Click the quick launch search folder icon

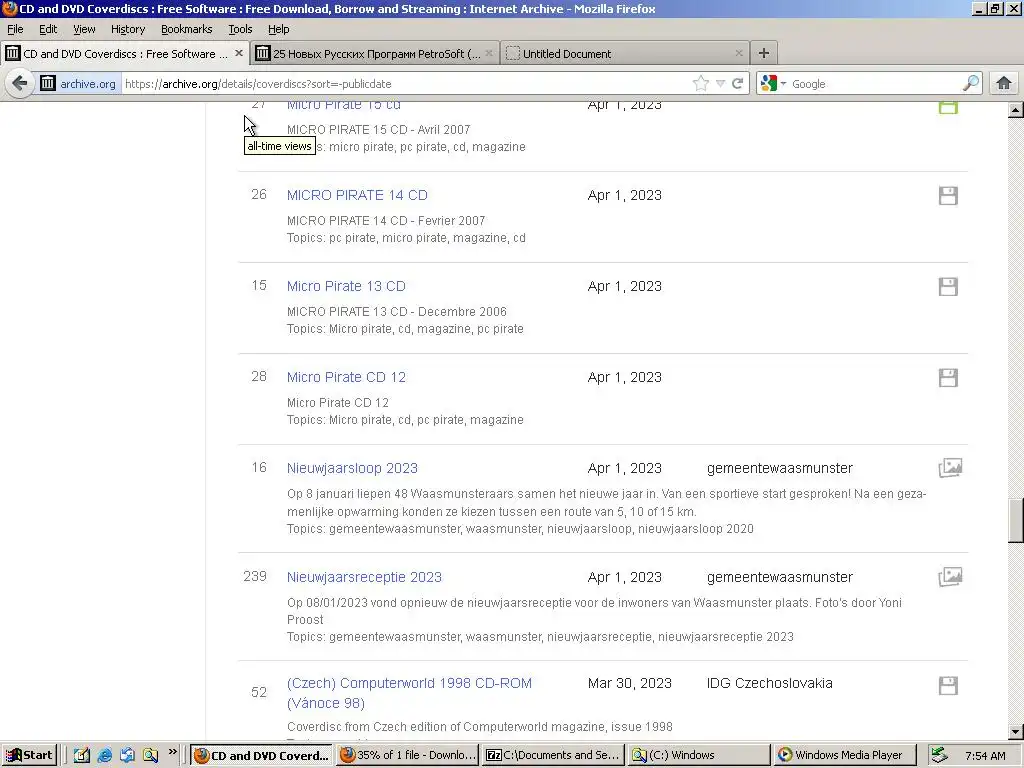150,756
